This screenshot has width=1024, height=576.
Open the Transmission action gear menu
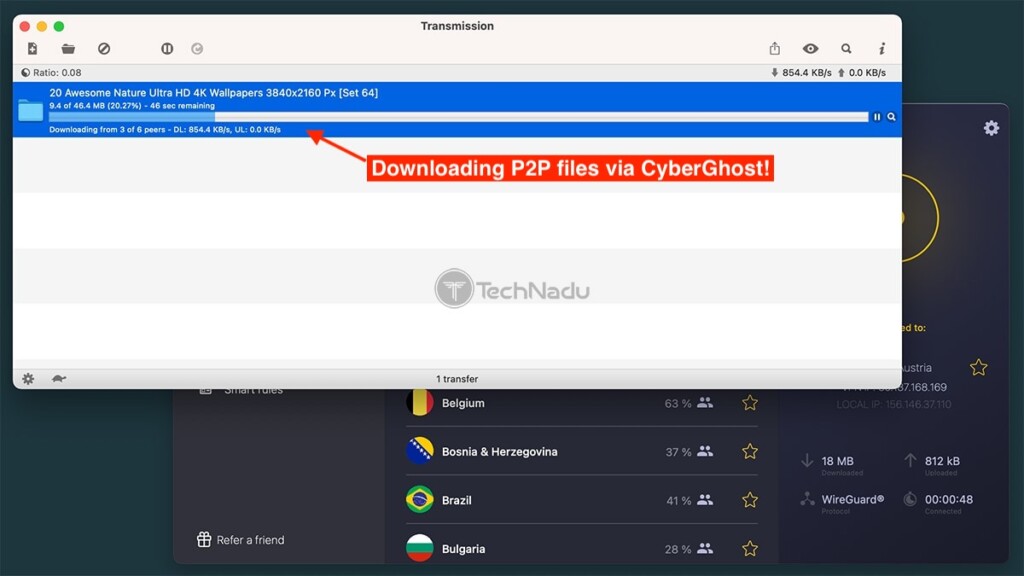[x=28, y=379]
